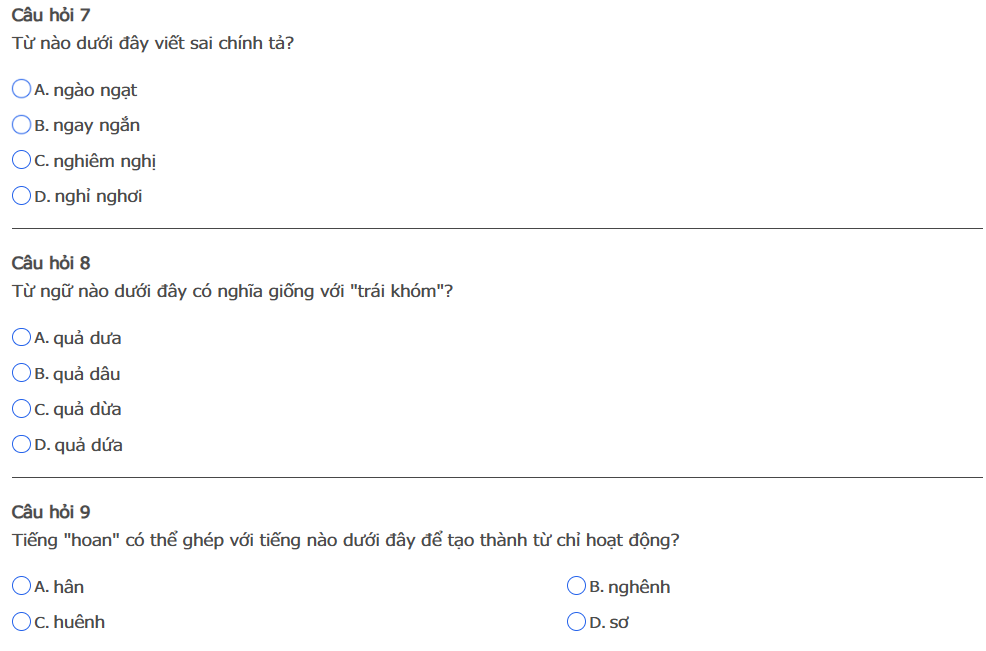Select radio button D 'quả dứa'
Screen dimensions: 986x651
point(21,445)
